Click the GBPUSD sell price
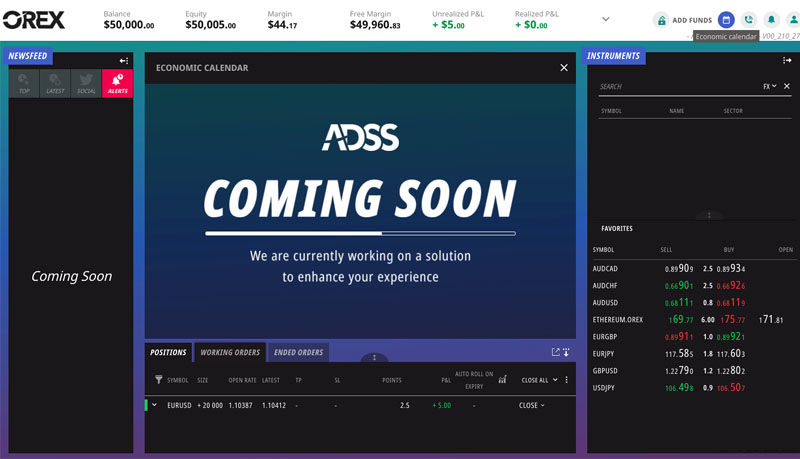Screen dimensions: 800x459 pyautogui.click(x=679, y=371)
